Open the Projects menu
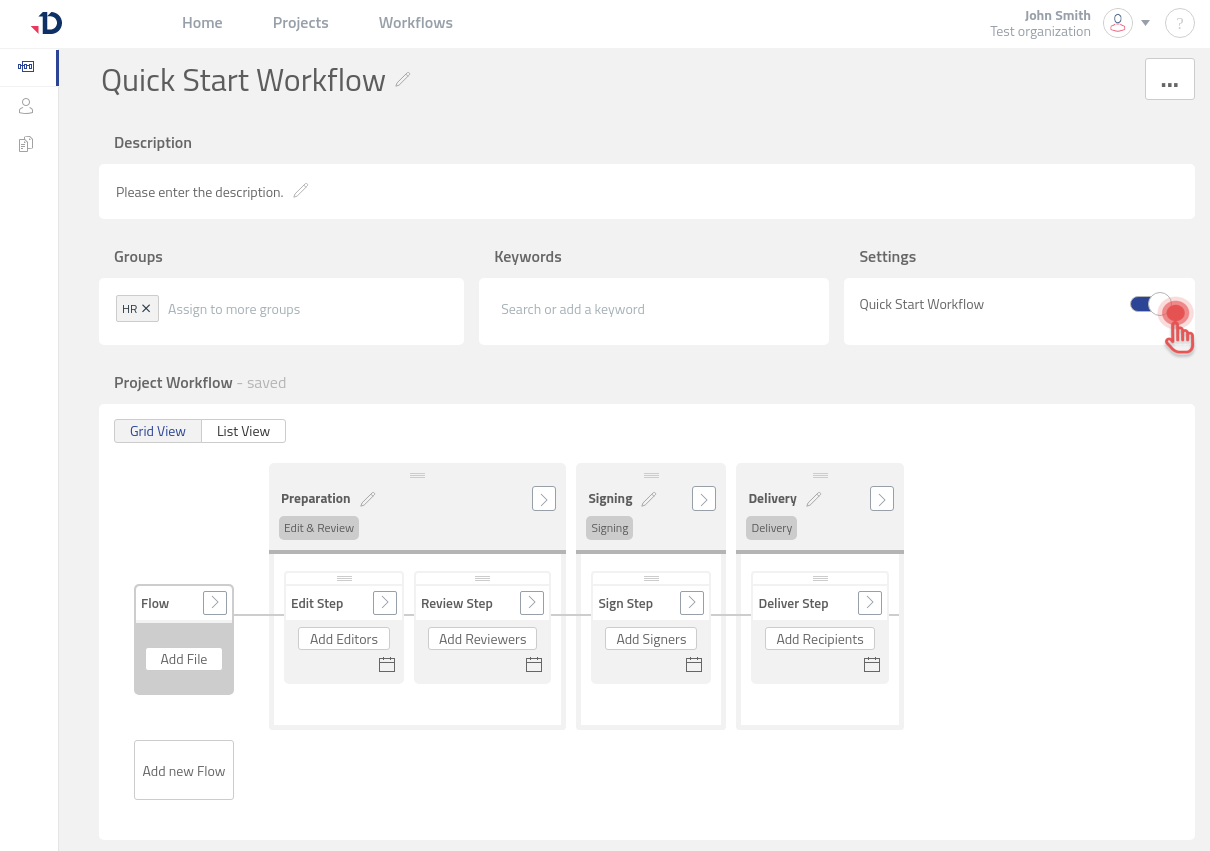1210x851 pixels. coord(300,23)
